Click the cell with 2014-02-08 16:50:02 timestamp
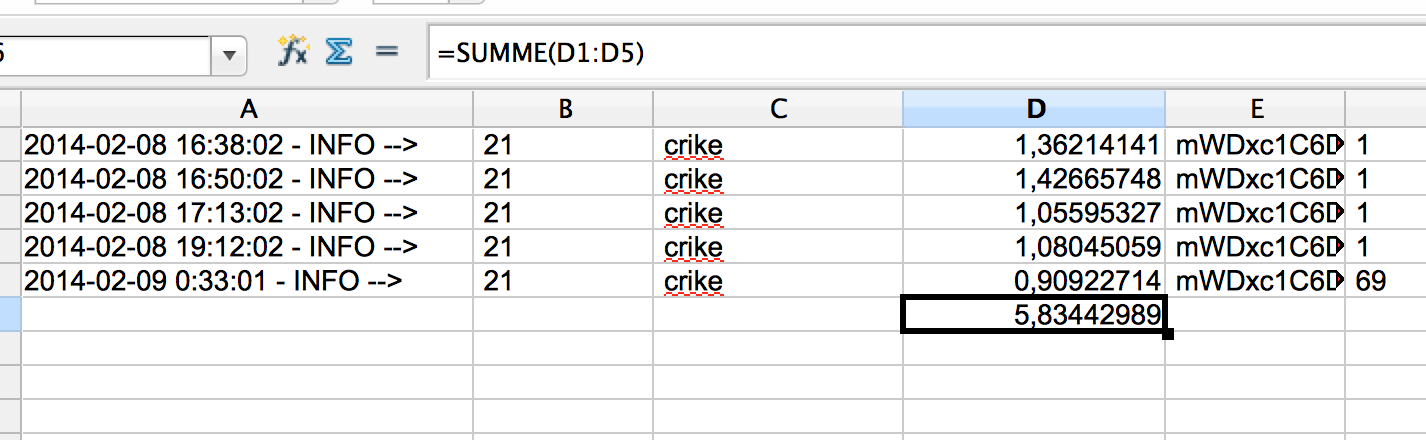The width and height of the screenshot is (1426, 440). (247, 179)
